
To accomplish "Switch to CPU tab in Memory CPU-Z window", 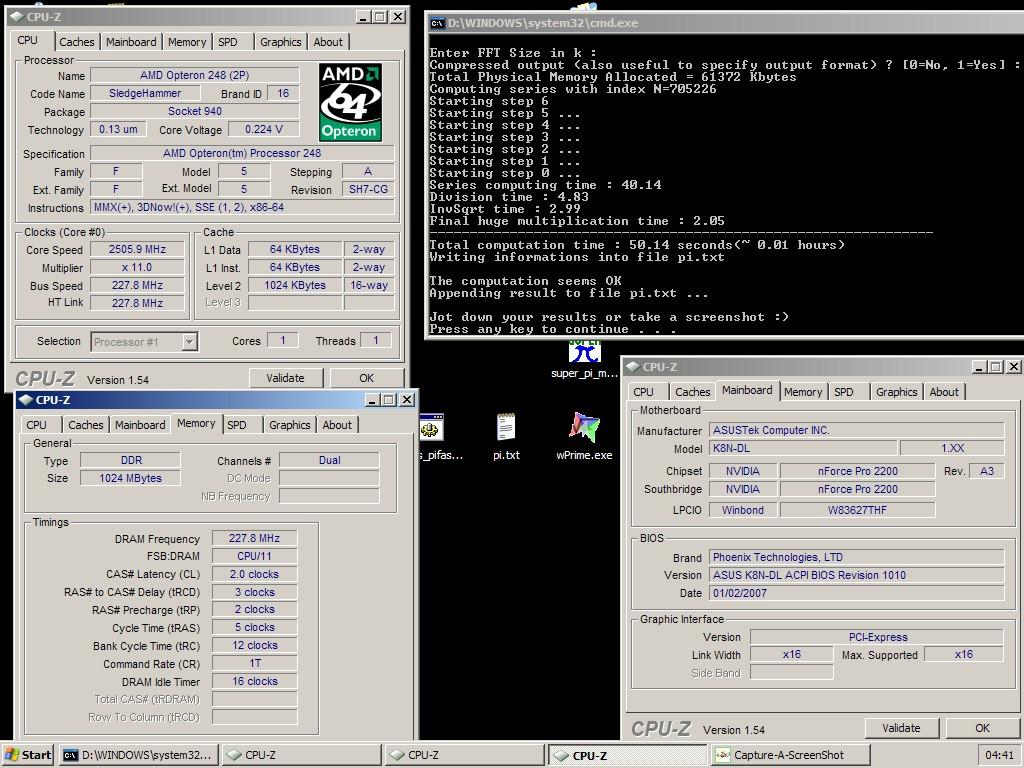I will (x=37, y=424).
